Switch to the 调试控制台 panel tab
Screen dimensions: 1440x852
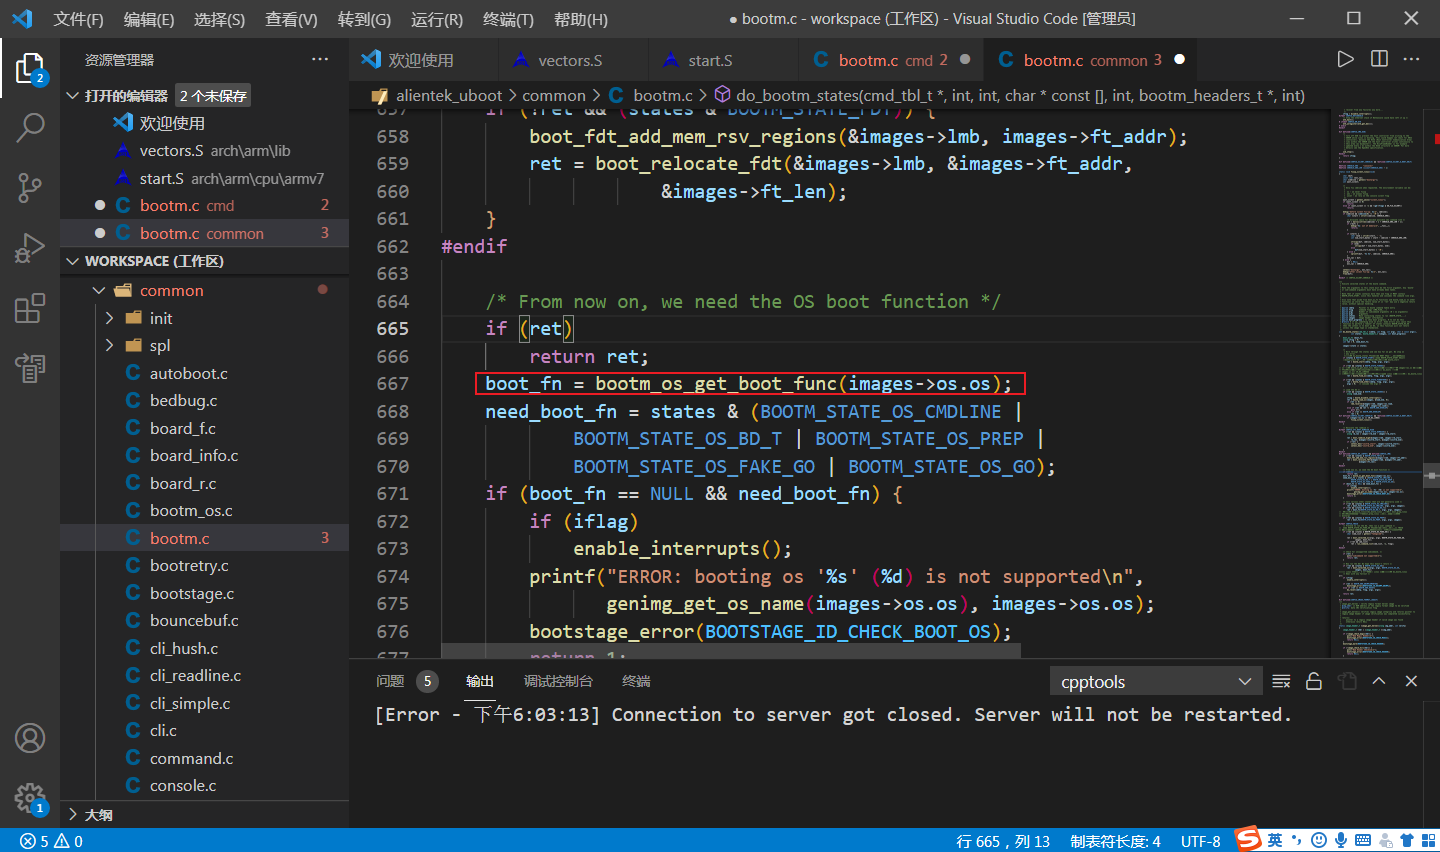[558, 681]
